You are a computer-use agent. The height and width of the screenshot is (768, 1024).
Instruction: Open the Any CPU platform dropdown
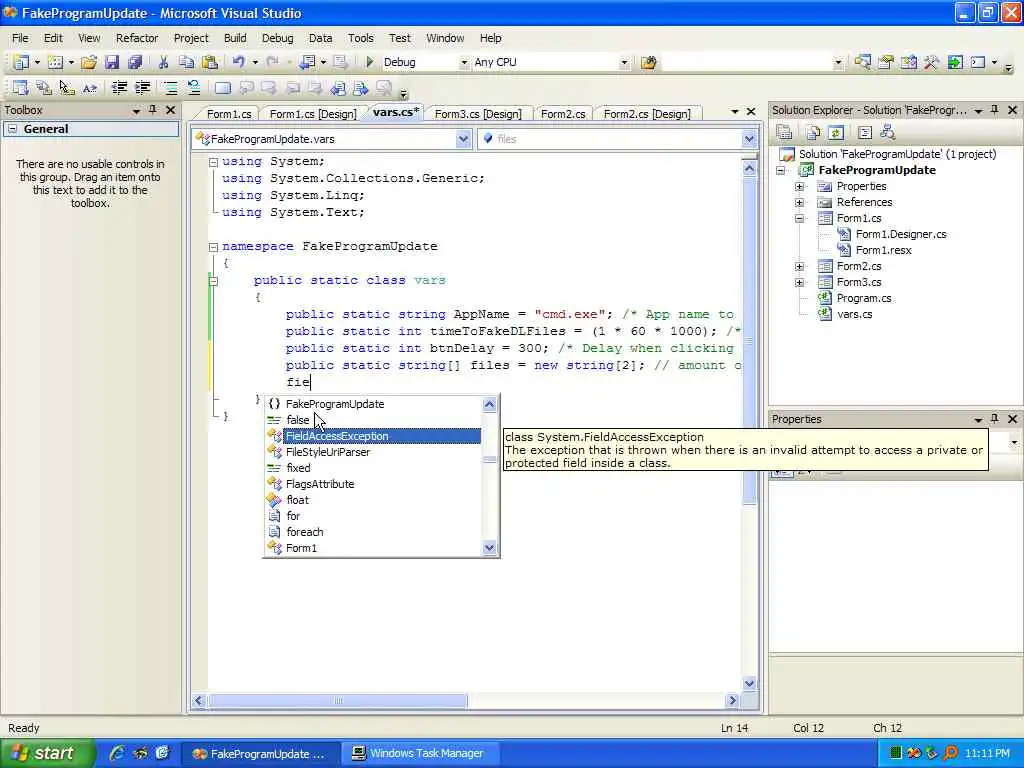click(x=624, y=63)
